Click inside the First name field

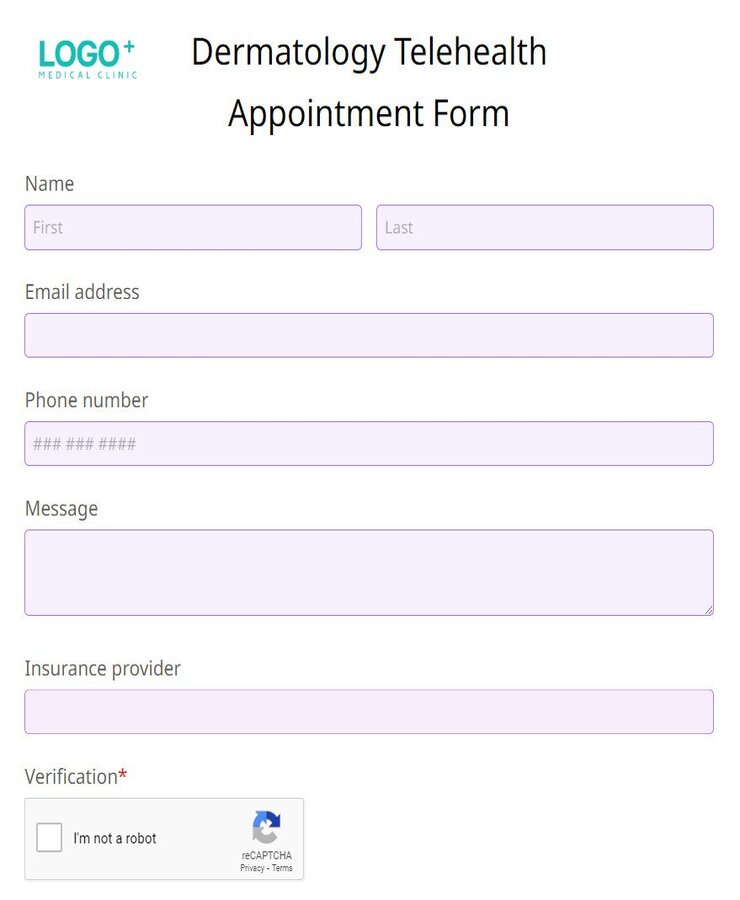(192, 228)
